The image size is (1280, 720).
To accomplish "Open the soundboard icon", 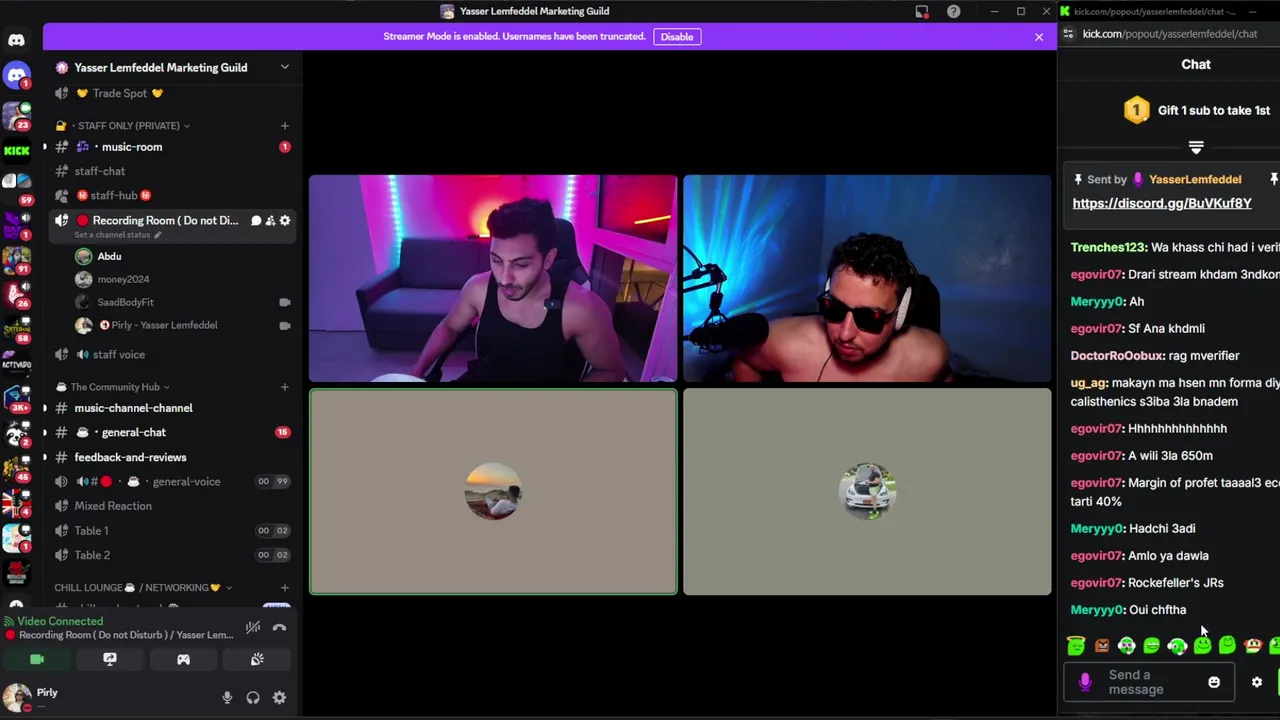I will (x=257, y=659).
